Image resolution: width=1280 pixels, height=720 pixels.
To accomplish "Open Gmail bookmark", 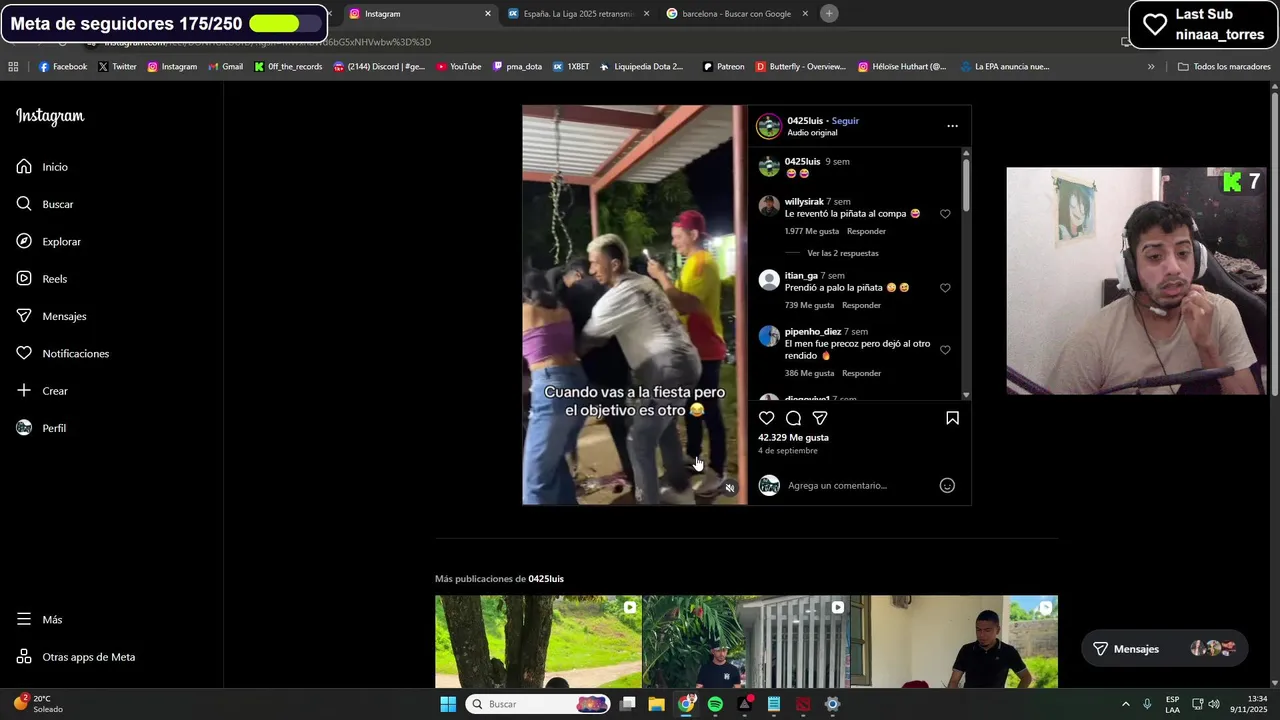I will click(225, 67).
